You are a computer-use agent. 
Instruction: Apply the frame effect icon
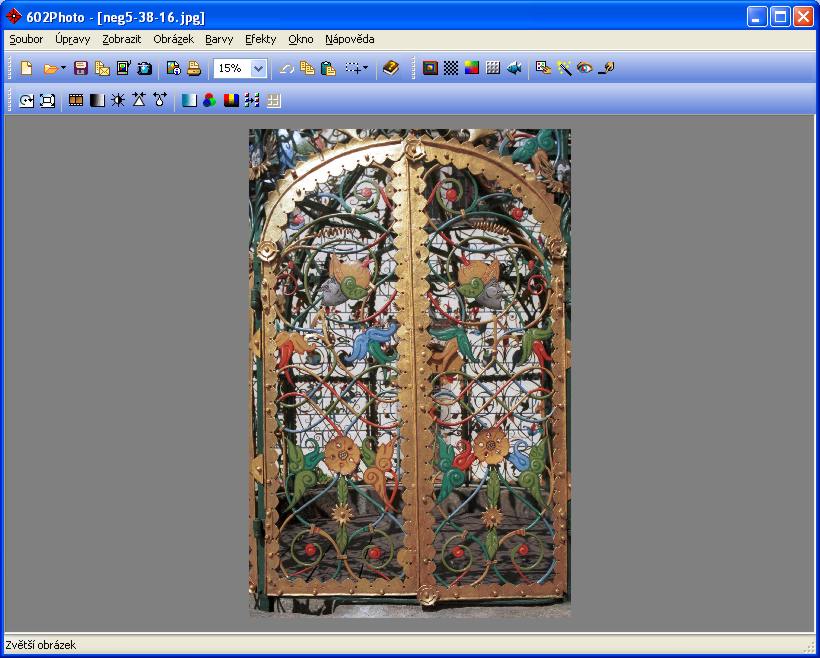(430, 68)
